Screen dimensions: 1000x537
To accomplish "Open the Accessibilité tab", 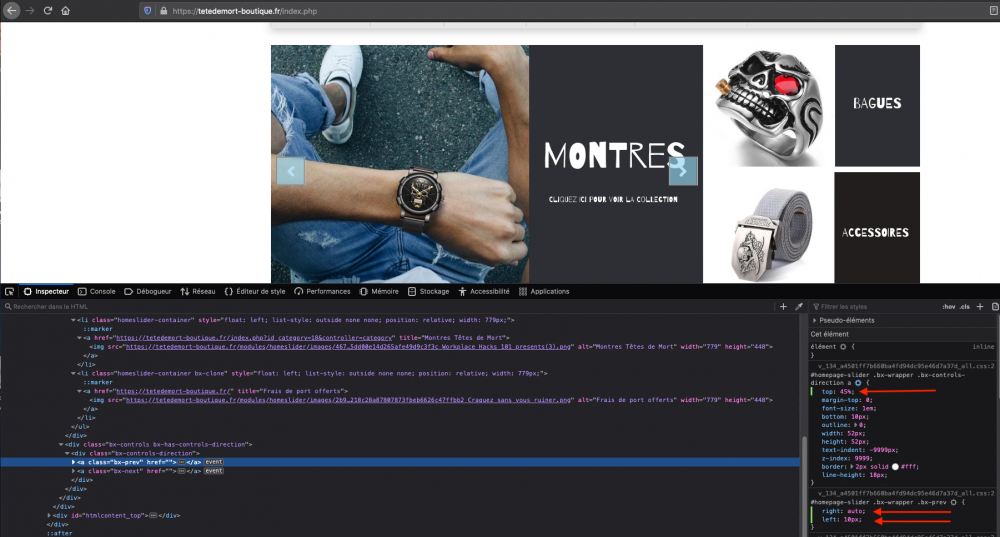I will (484, 291).
